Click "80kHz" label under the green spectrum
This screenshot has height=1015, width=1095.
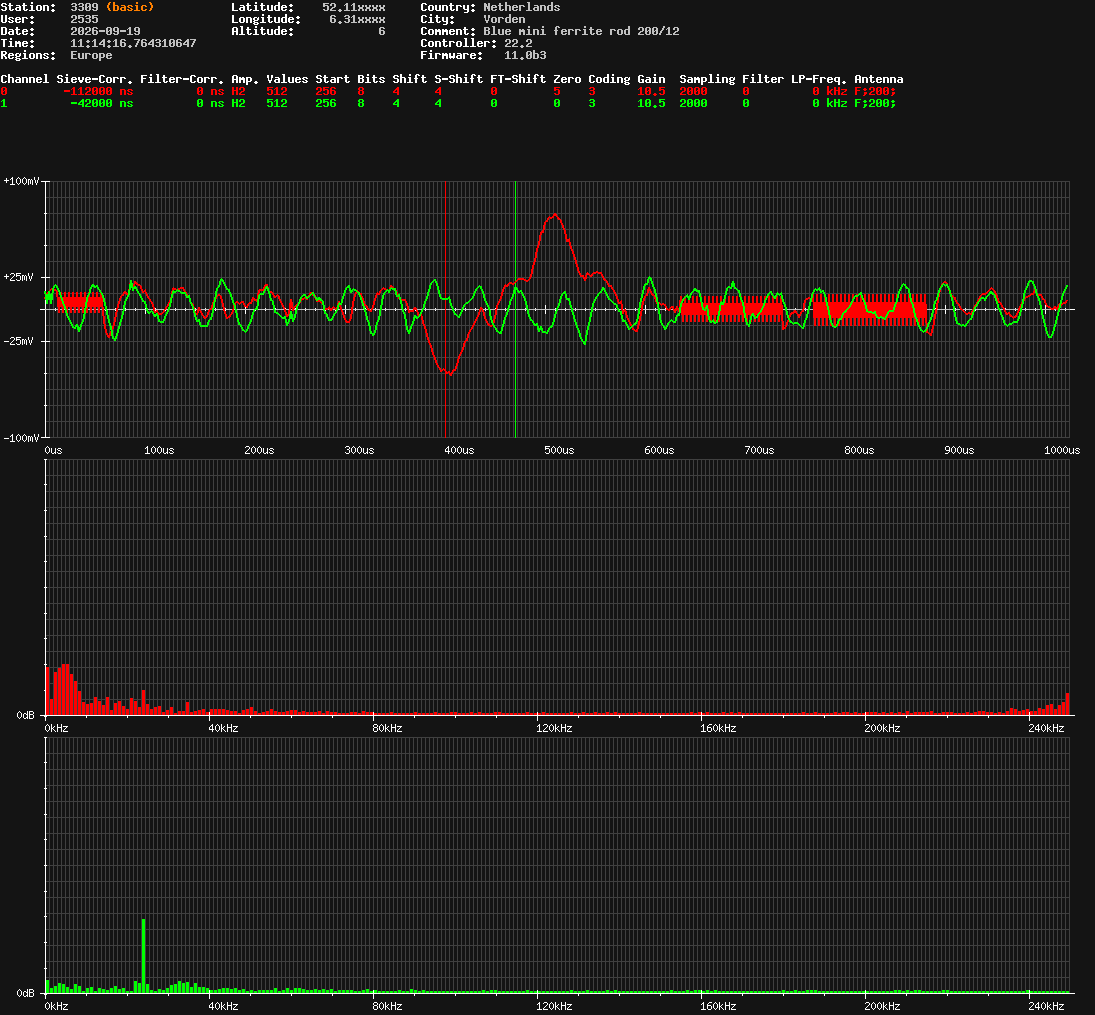pos(387,1006)
